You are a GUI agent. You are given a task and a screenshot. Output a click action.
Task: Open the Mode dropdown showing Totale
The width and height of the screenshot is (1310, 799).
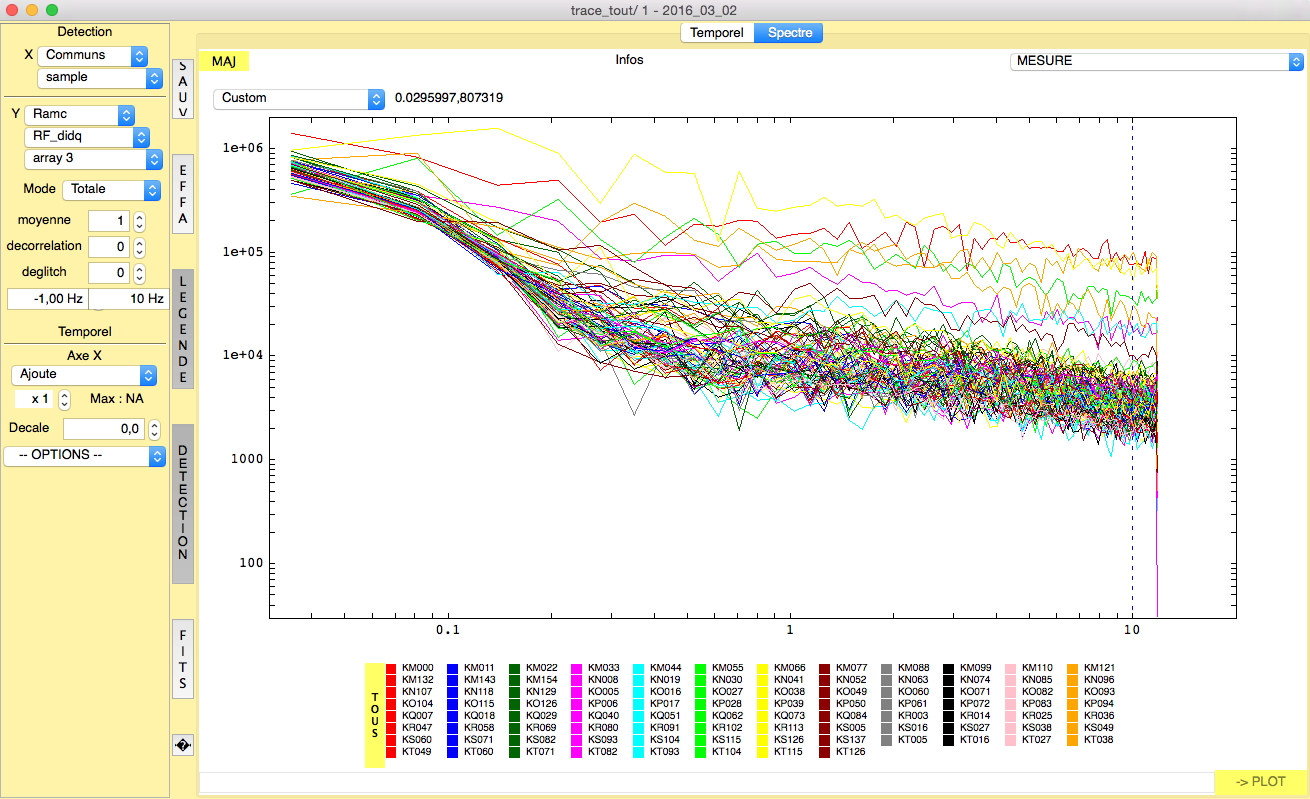[x=111, y=189]
